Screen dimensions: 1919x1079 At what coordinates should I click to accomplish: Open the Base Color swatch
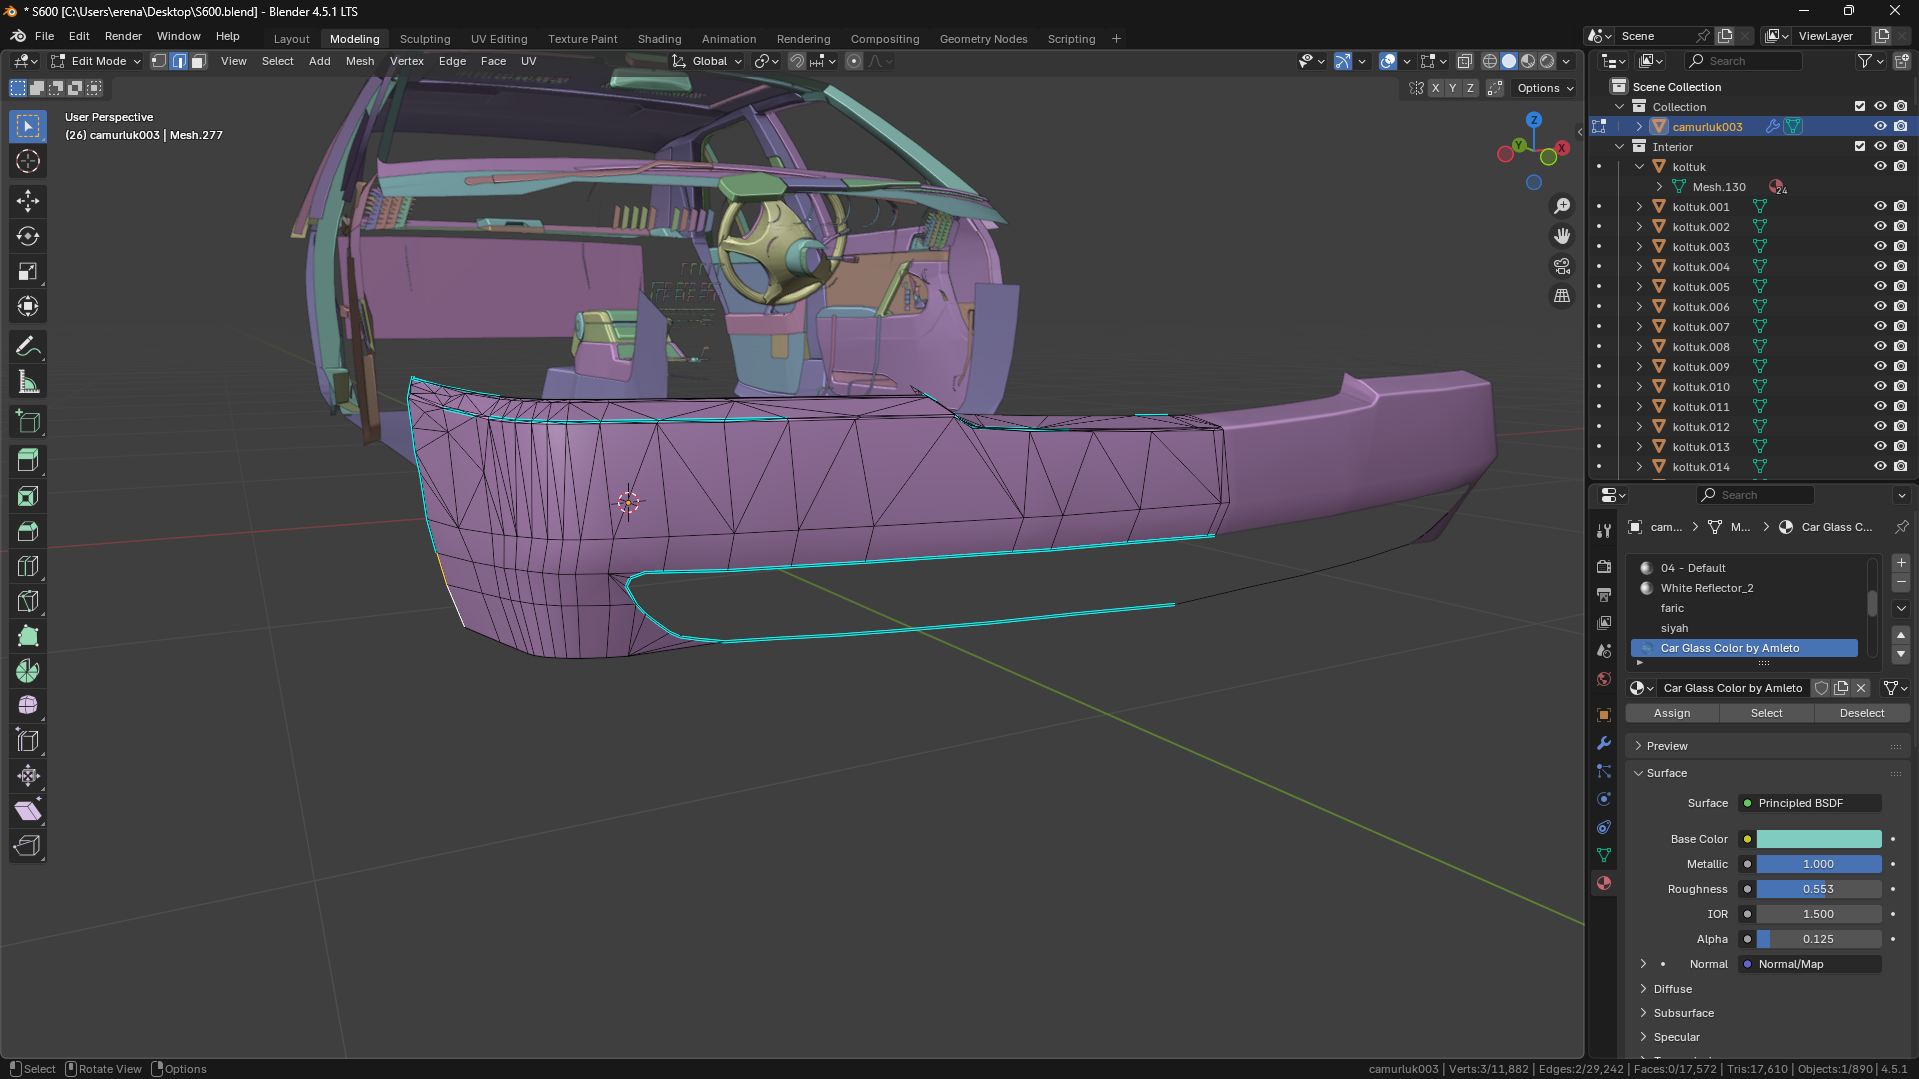(x=1818, y=839)
